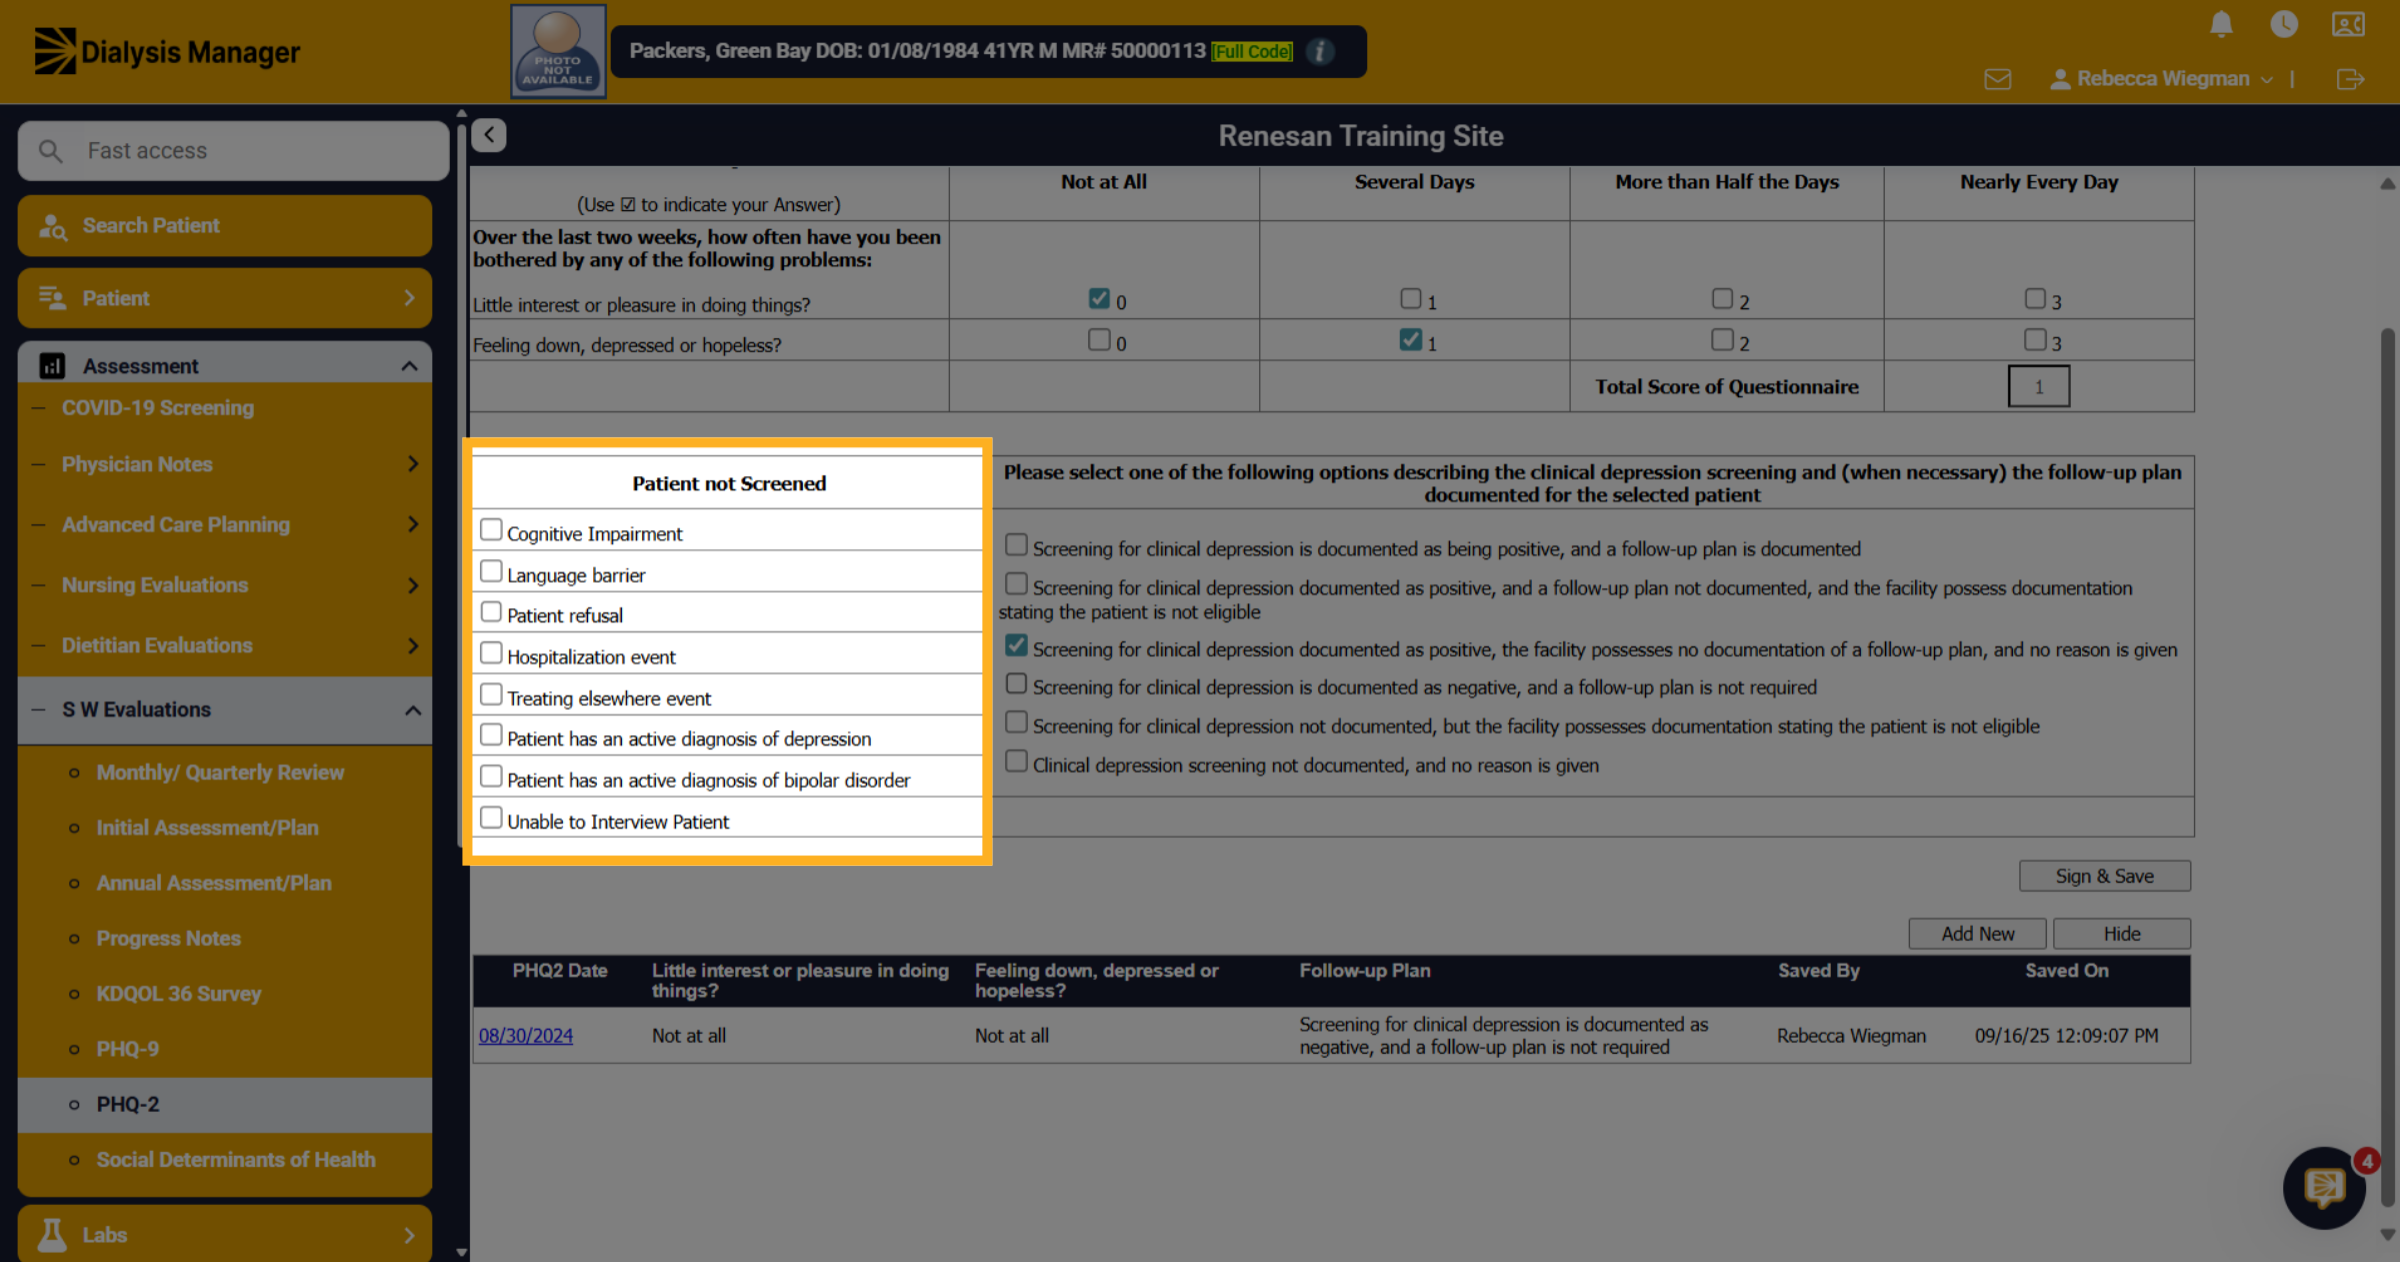2400x1262 pixels.
Task: Click the Hide button
Action: click(2122, 934)
